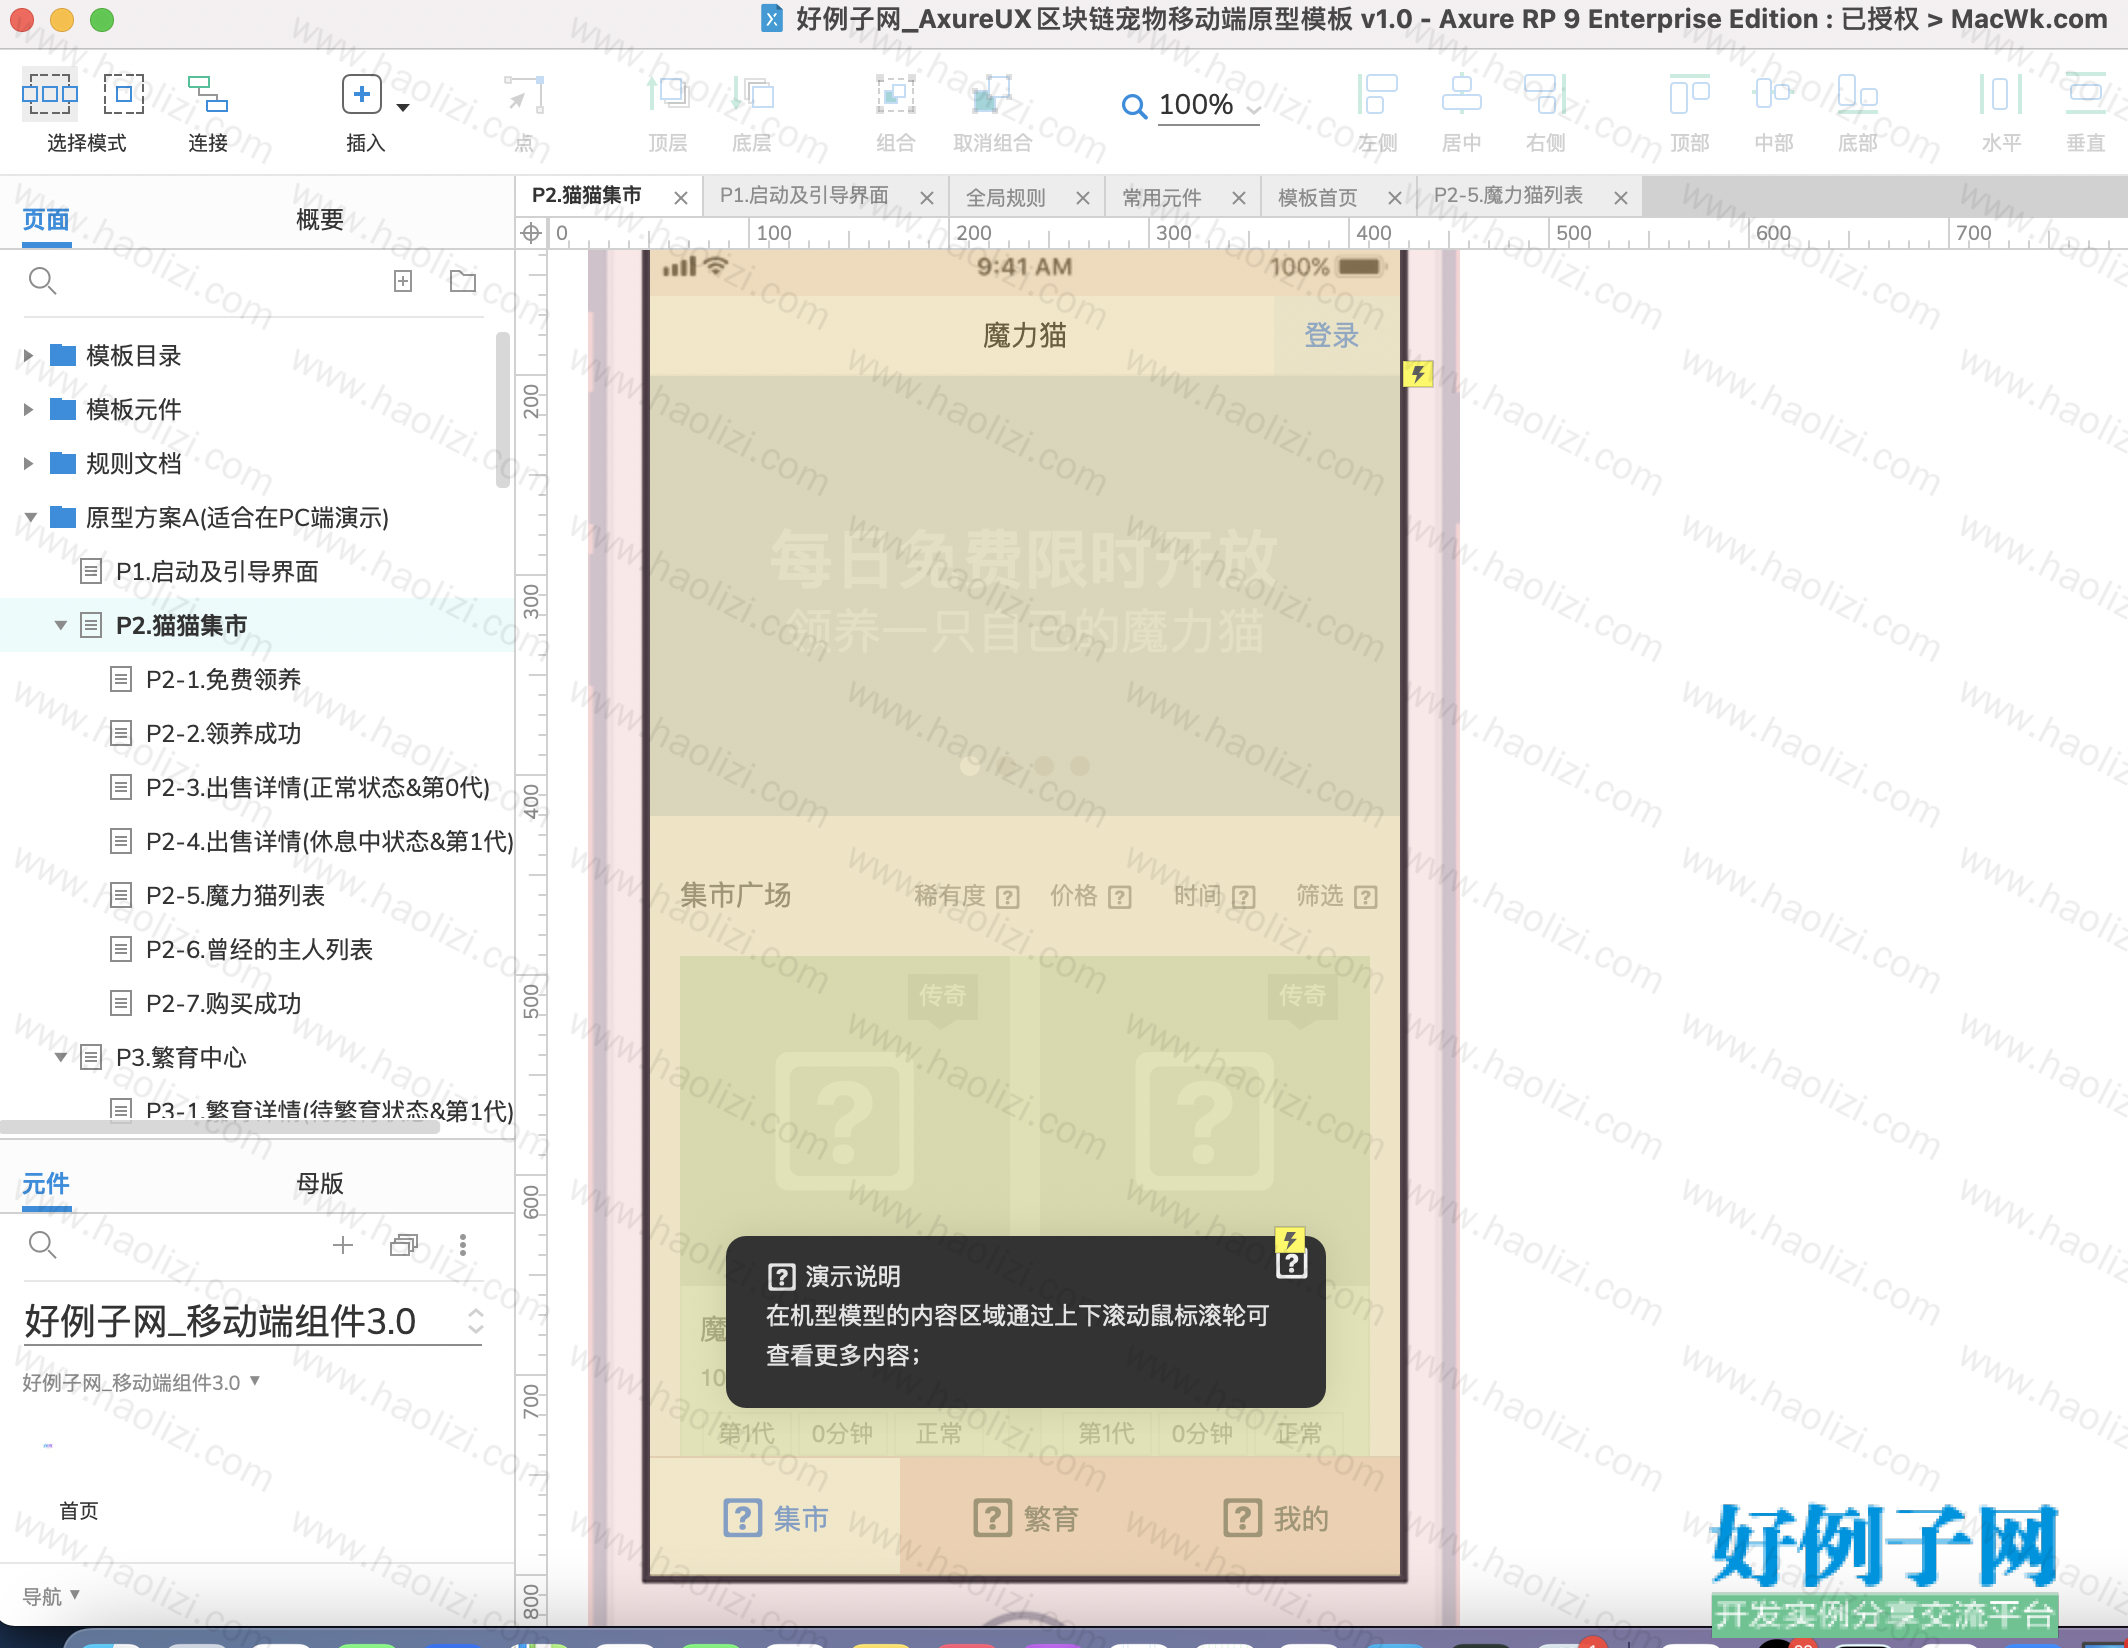2128x1648 pixels.
Task: Activate the Connect (连接) tool
Action: 208,95
